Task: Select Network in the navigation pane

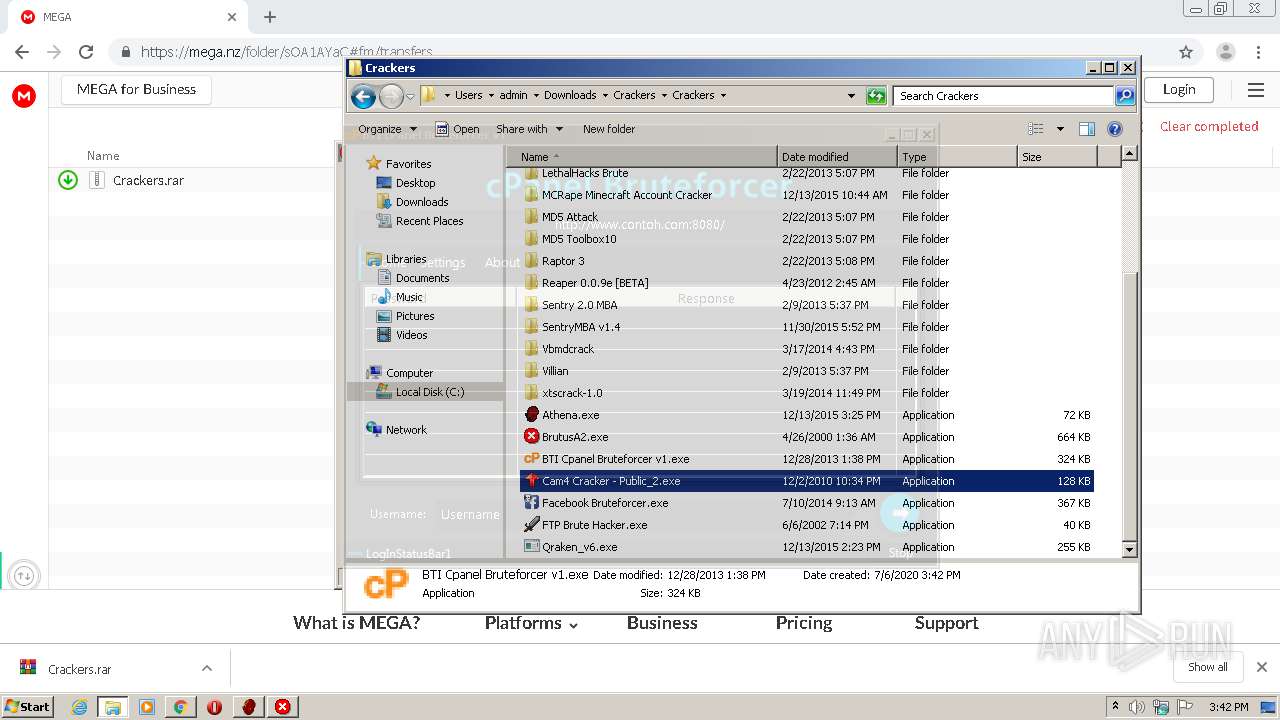Action: [x=406, y=430]
